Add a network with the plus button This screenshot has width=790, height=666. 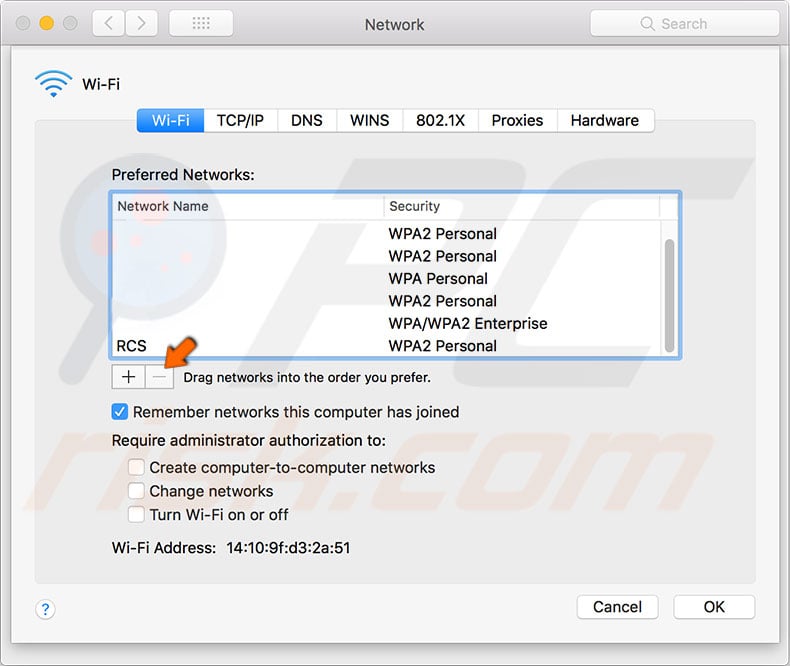[128, 377]
